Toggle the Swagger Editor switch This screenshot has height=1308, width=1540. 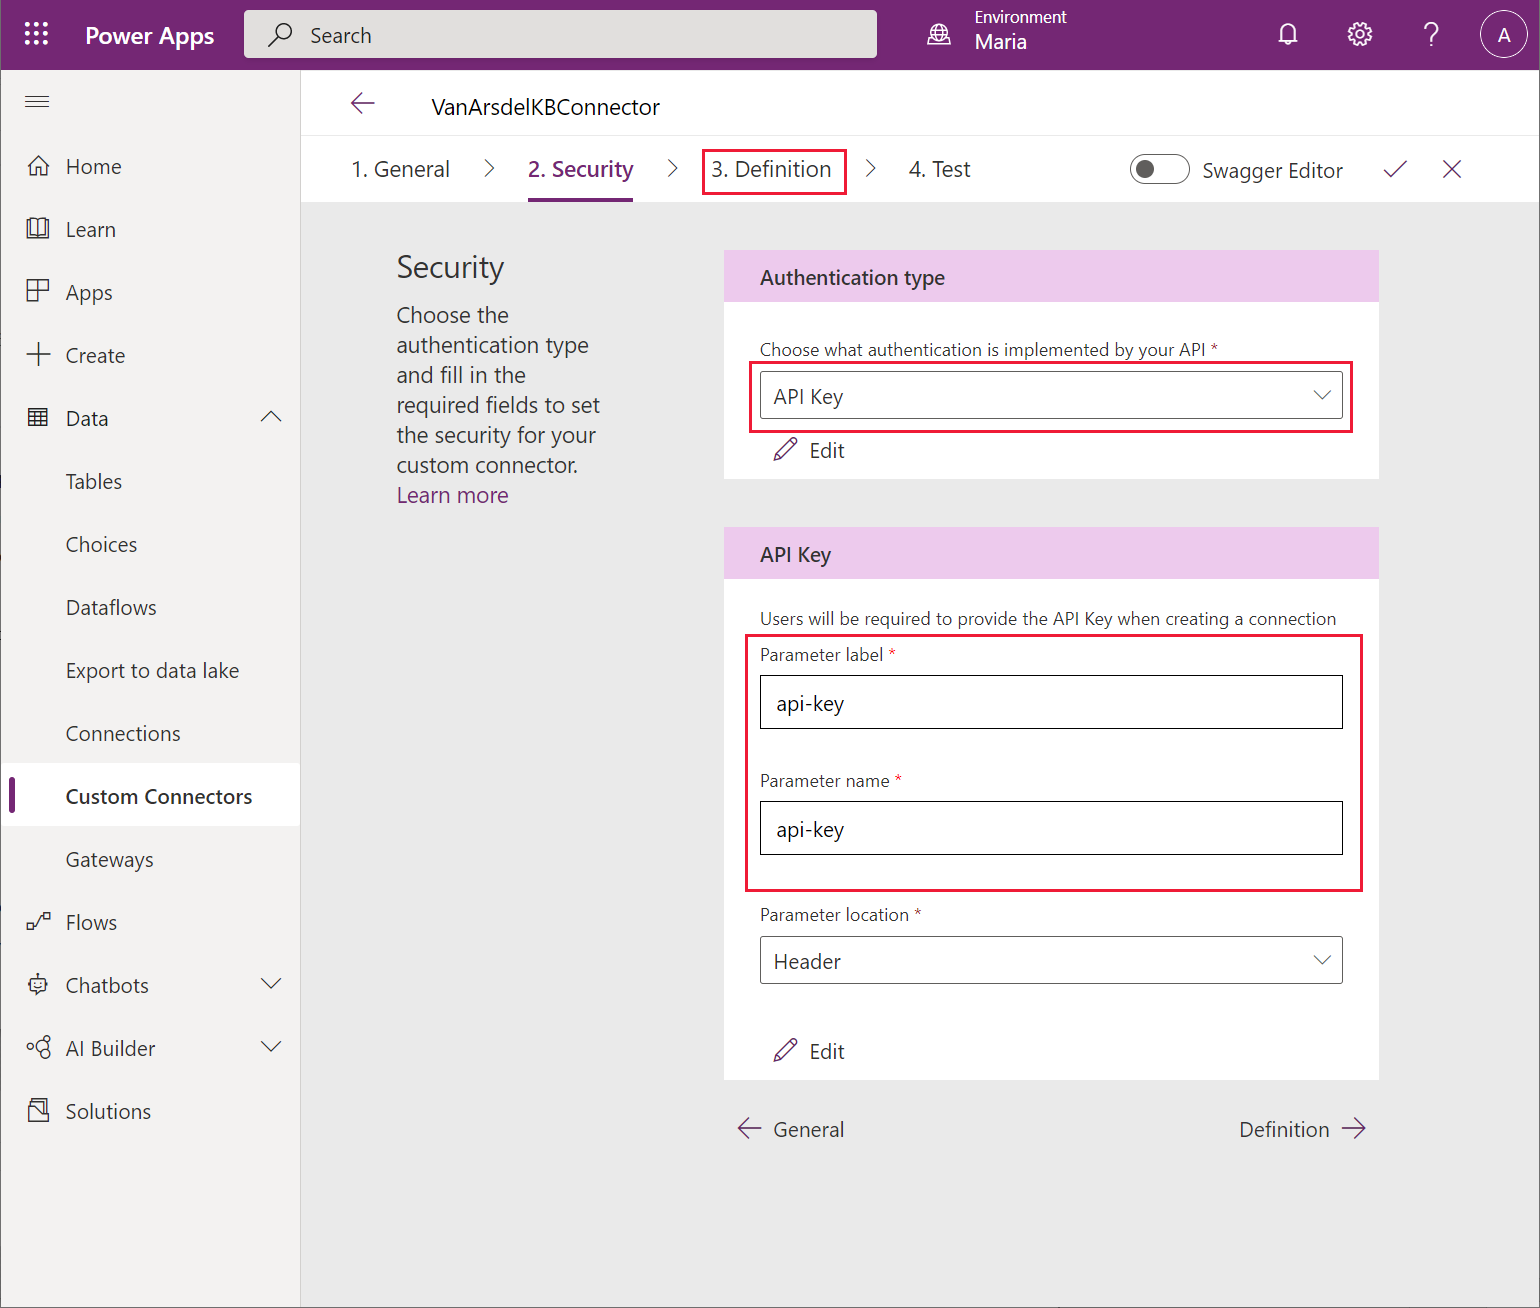(1159, 170)
